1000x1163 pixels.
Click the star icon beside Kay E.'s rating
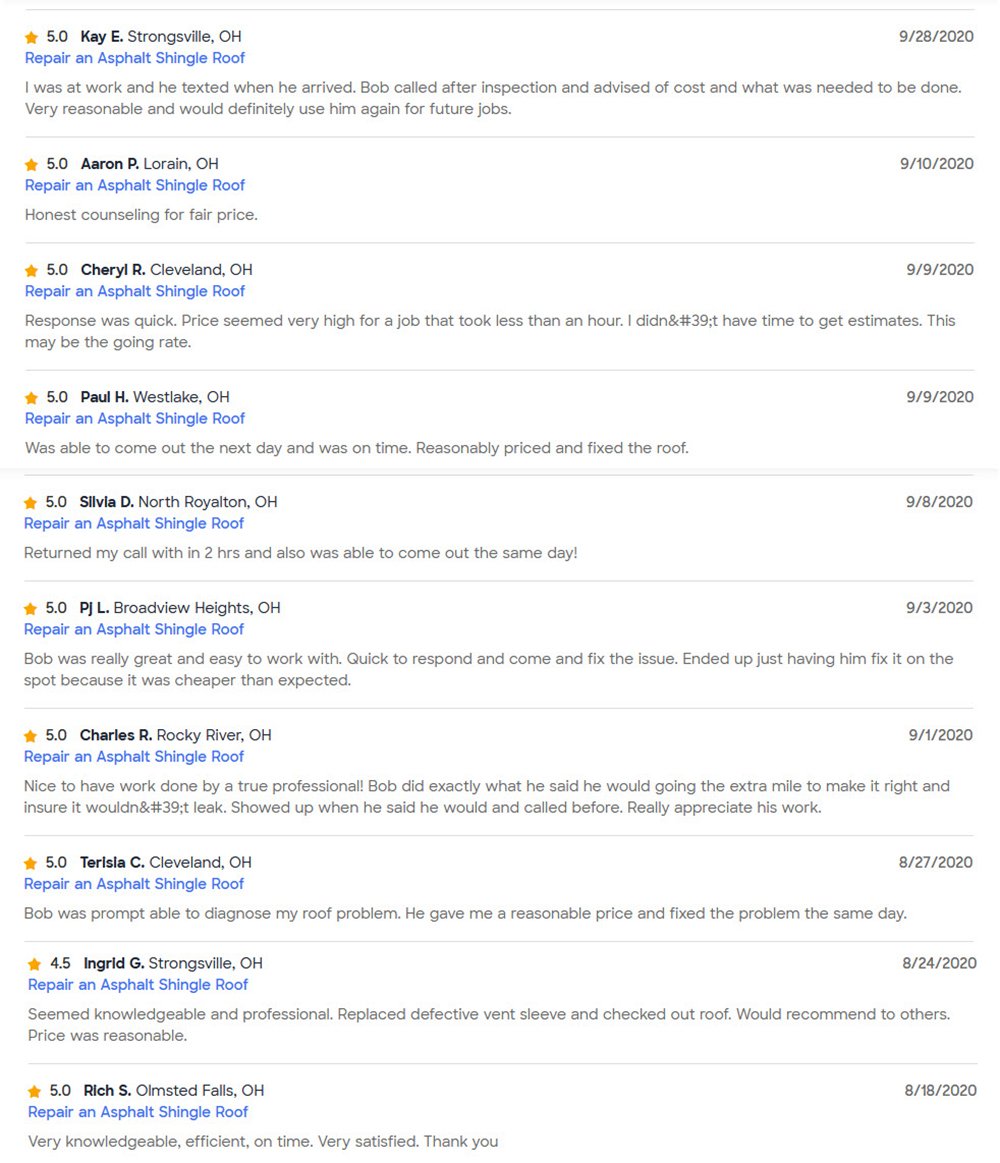coord(31,38)
